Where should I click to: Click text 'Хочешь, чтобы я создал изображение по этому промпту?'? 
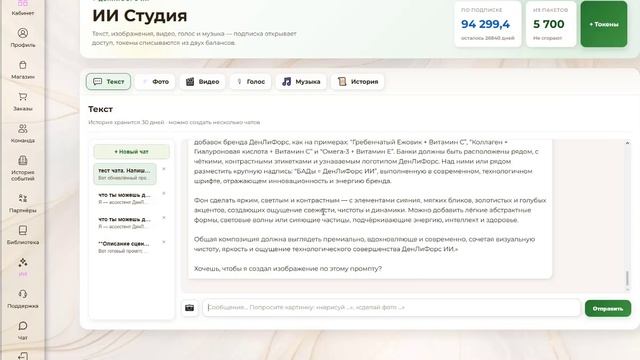point(288,269)
